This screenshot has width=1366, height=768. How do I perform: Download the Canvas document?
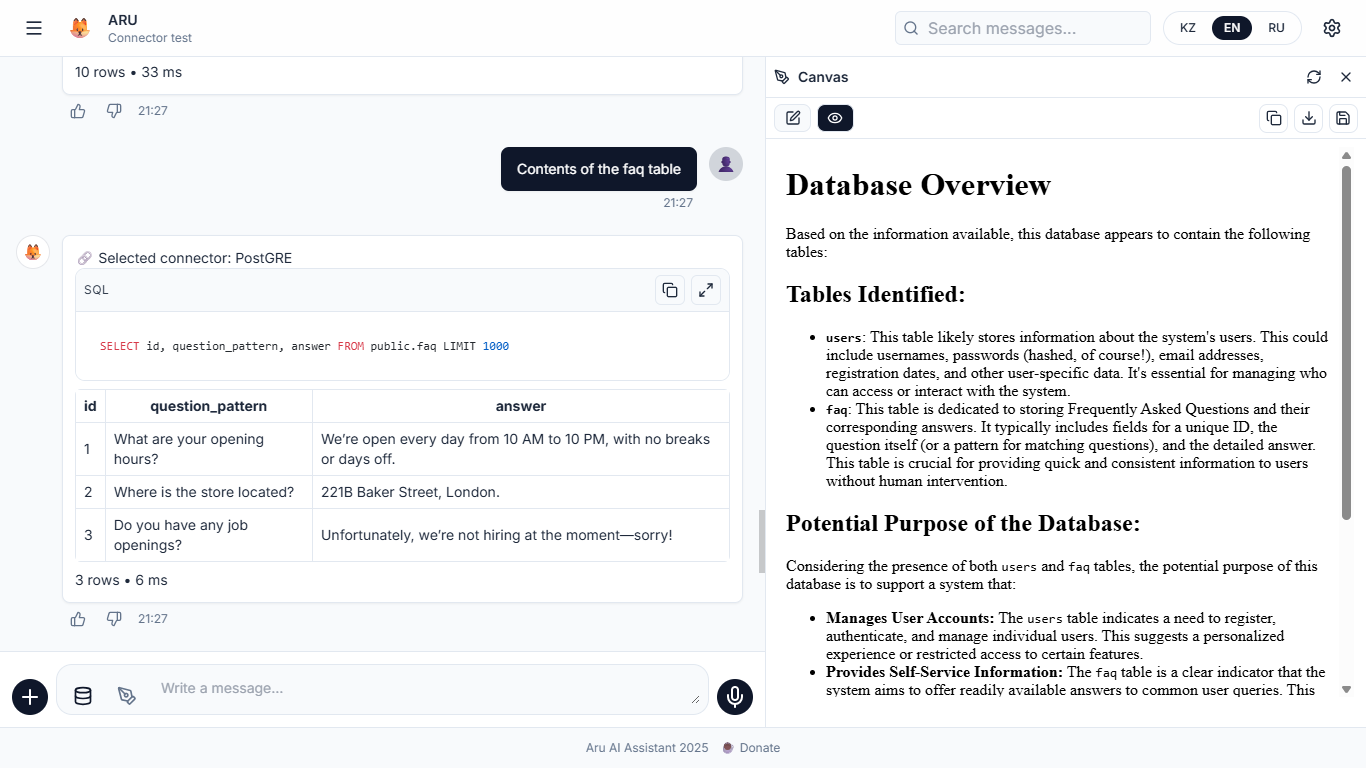pyautogui.click(x=1309, y=118)
